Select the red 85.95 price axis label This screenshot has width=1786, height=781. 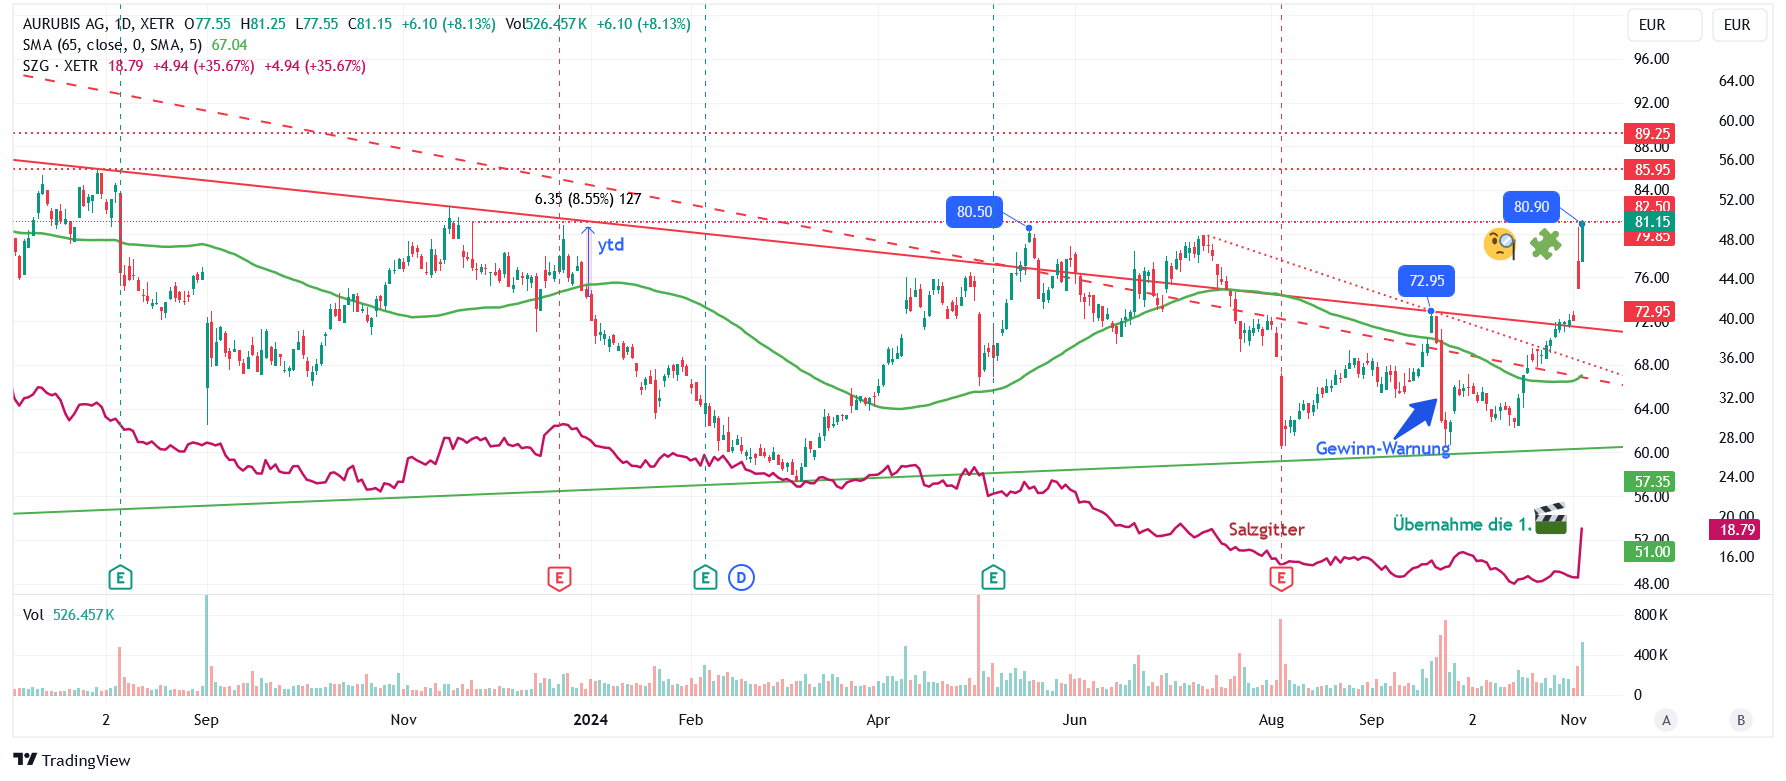(x=1651, y=169)
